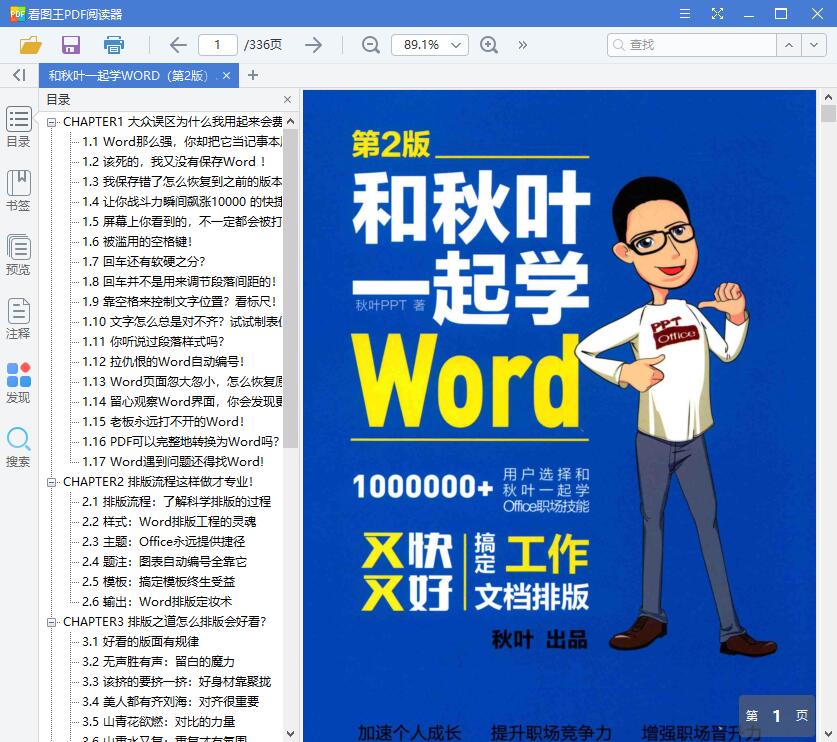Open outline entry 1.17 Word遇到问题还得找Word

173,462
